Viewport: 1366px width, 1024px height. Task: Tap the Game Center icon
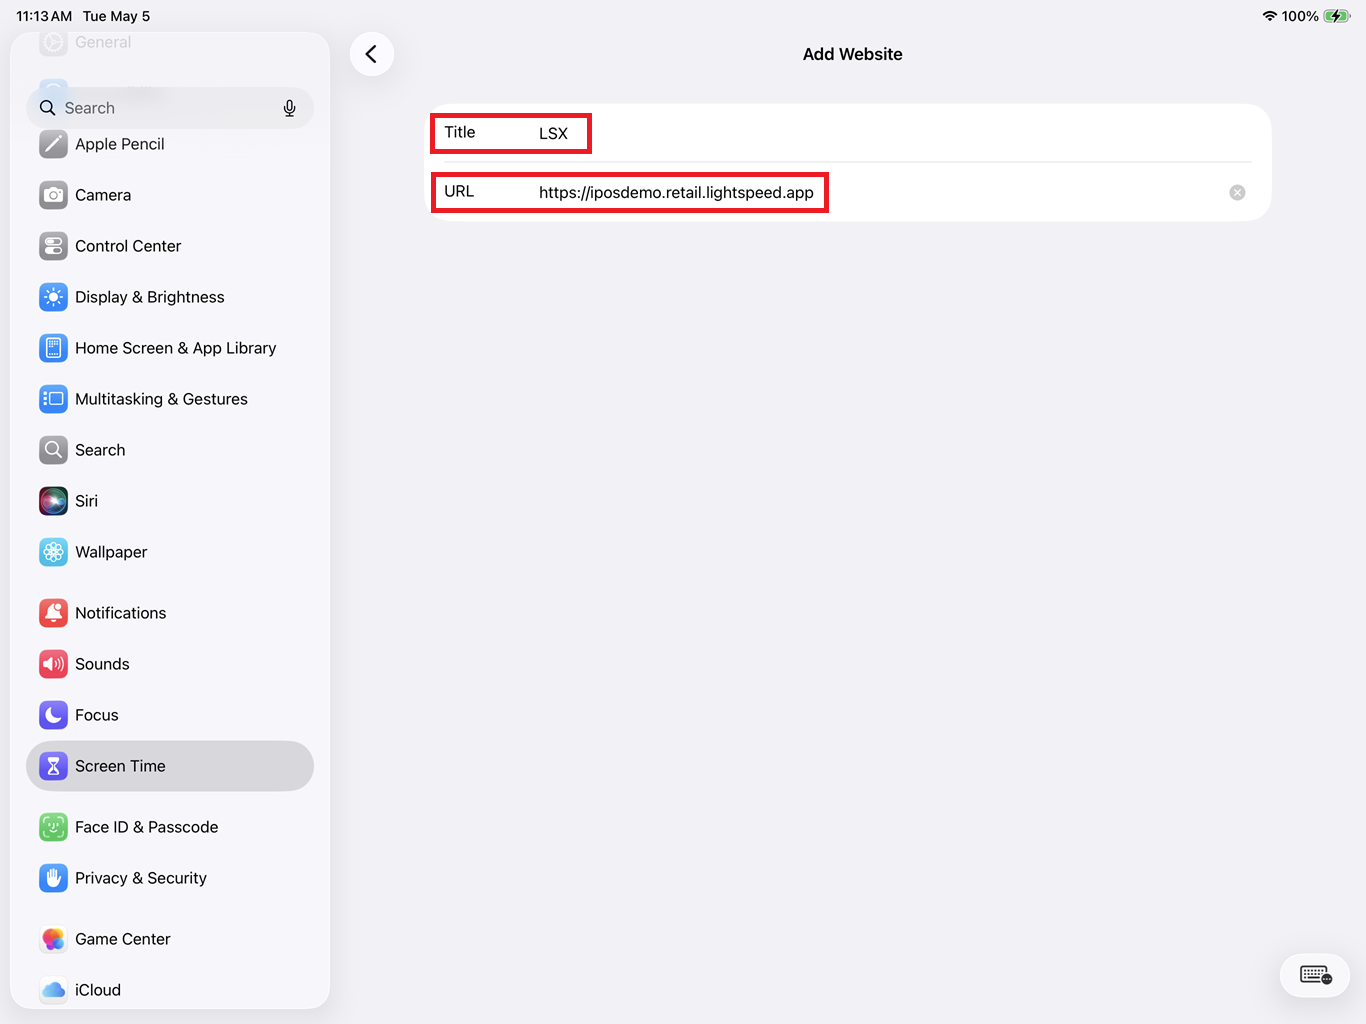coord(54,939)
